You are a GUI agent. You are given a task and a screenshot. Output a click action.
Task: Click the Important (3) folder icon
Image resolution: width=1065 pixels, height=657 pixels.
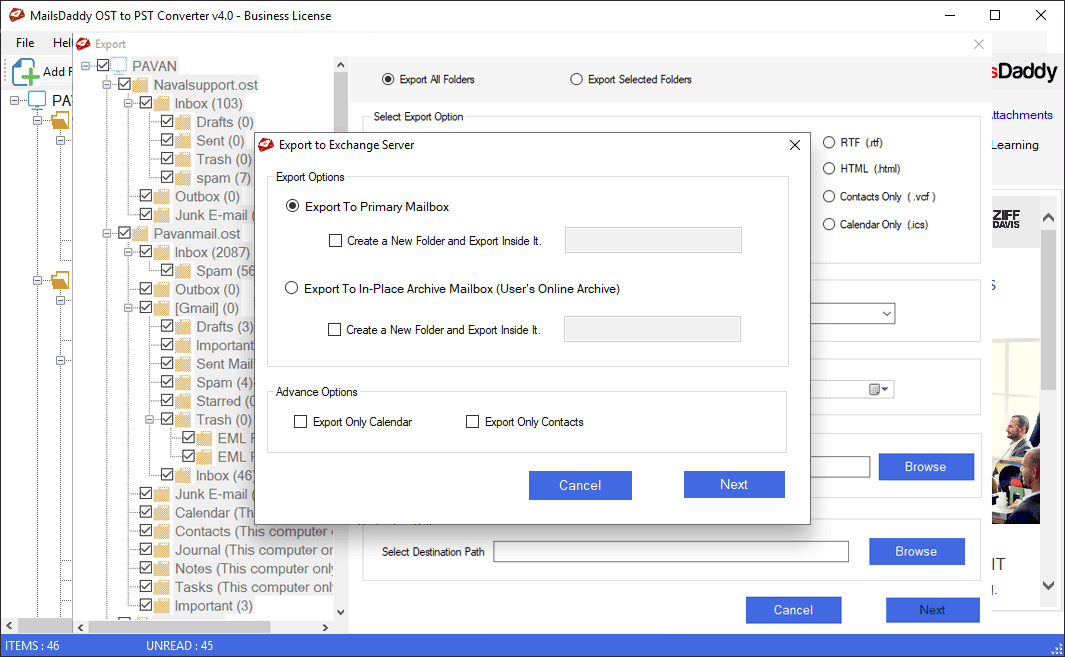tap(162, 605)
